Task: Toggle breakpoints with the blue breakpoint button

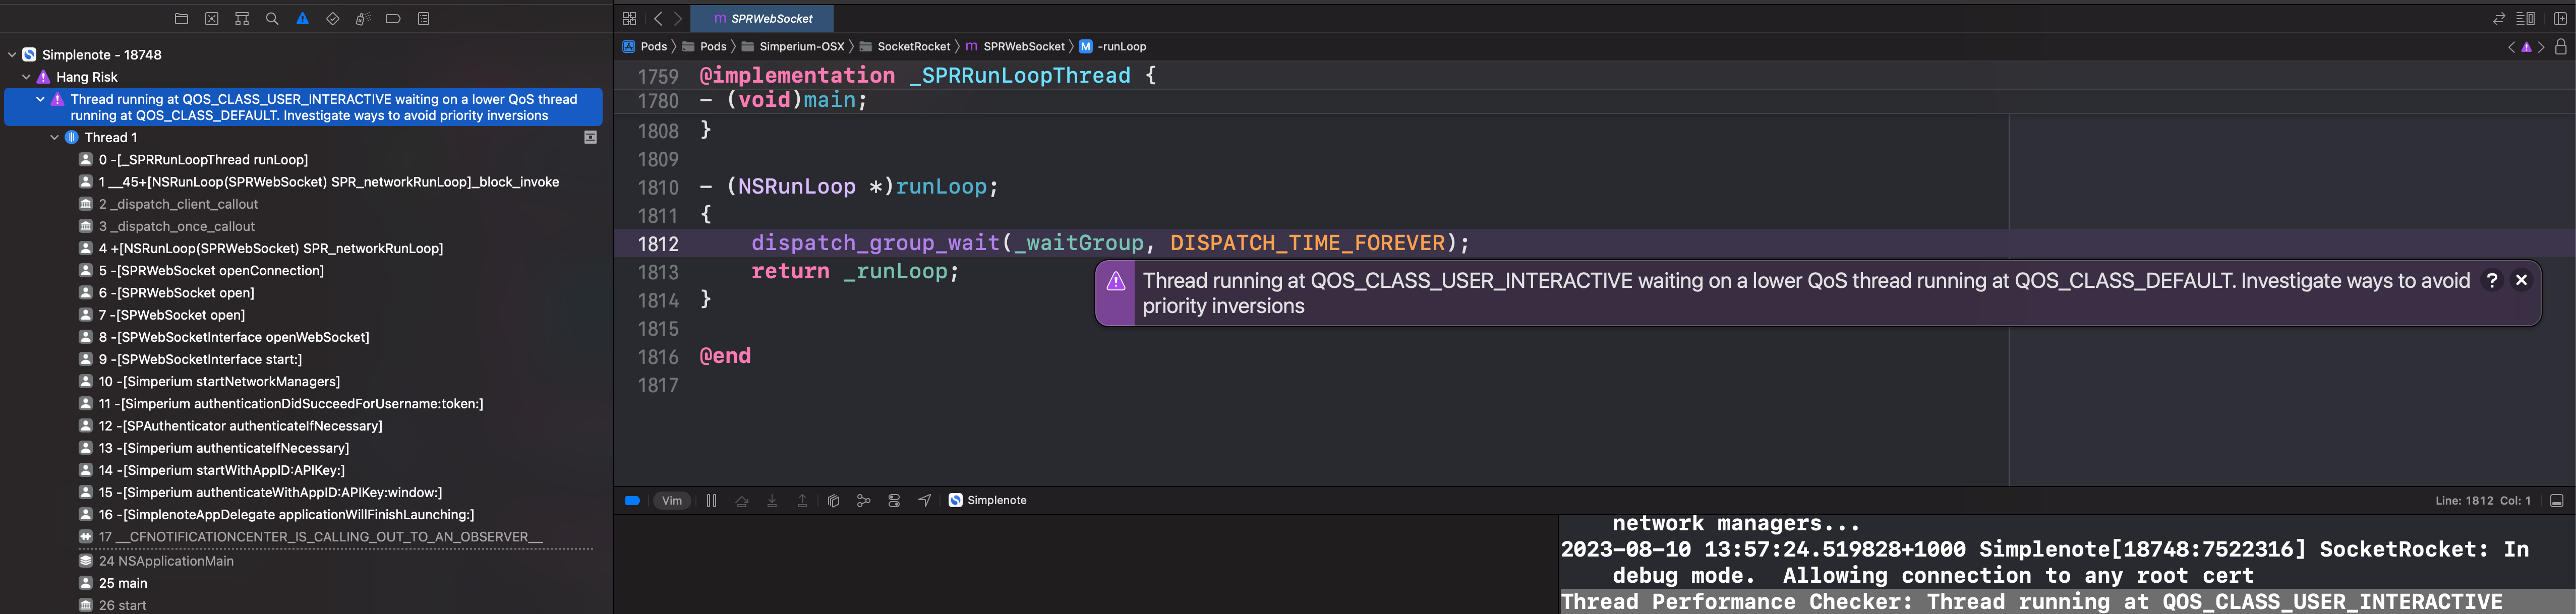Action: pos(633,500)
